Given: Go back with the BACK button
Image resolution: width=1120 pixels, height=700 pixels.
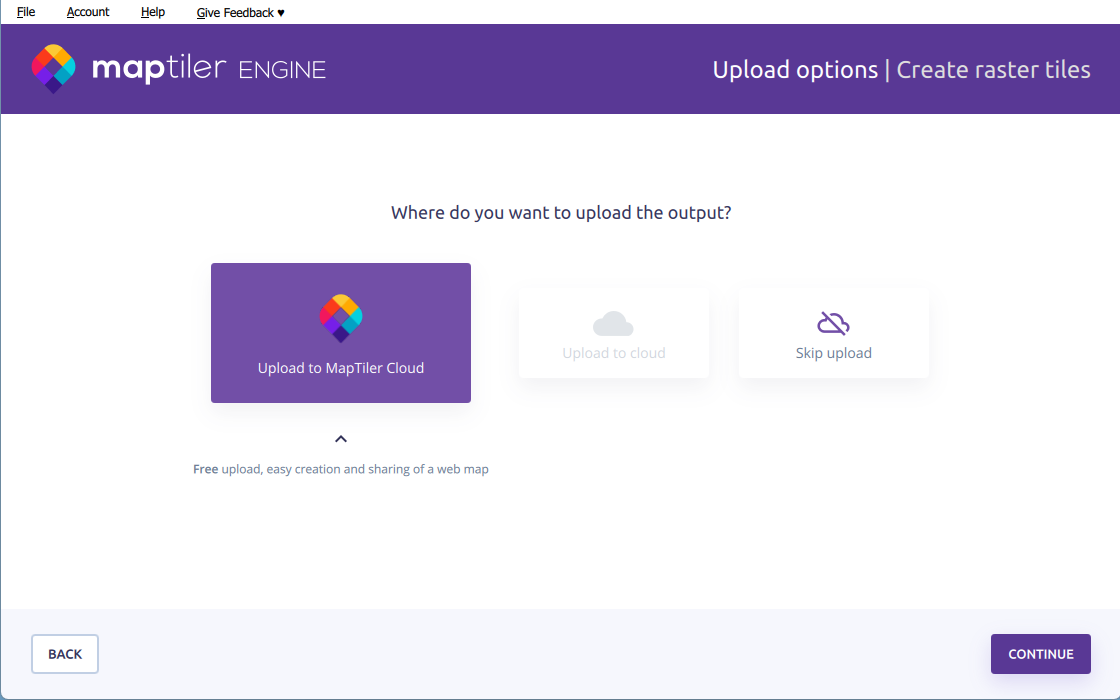Looking at the screenshot, I should (65, 654).
